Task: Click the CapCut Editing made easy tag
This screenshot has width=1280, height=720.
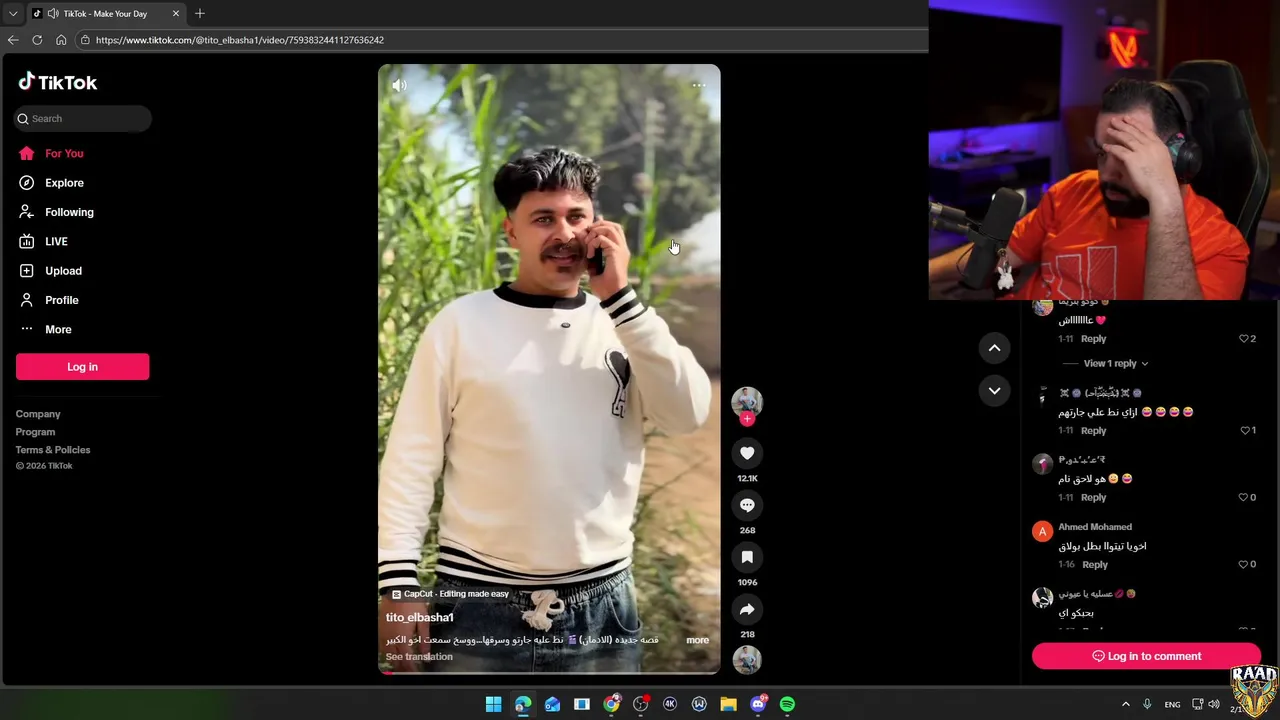Action: tap(450, 594)
